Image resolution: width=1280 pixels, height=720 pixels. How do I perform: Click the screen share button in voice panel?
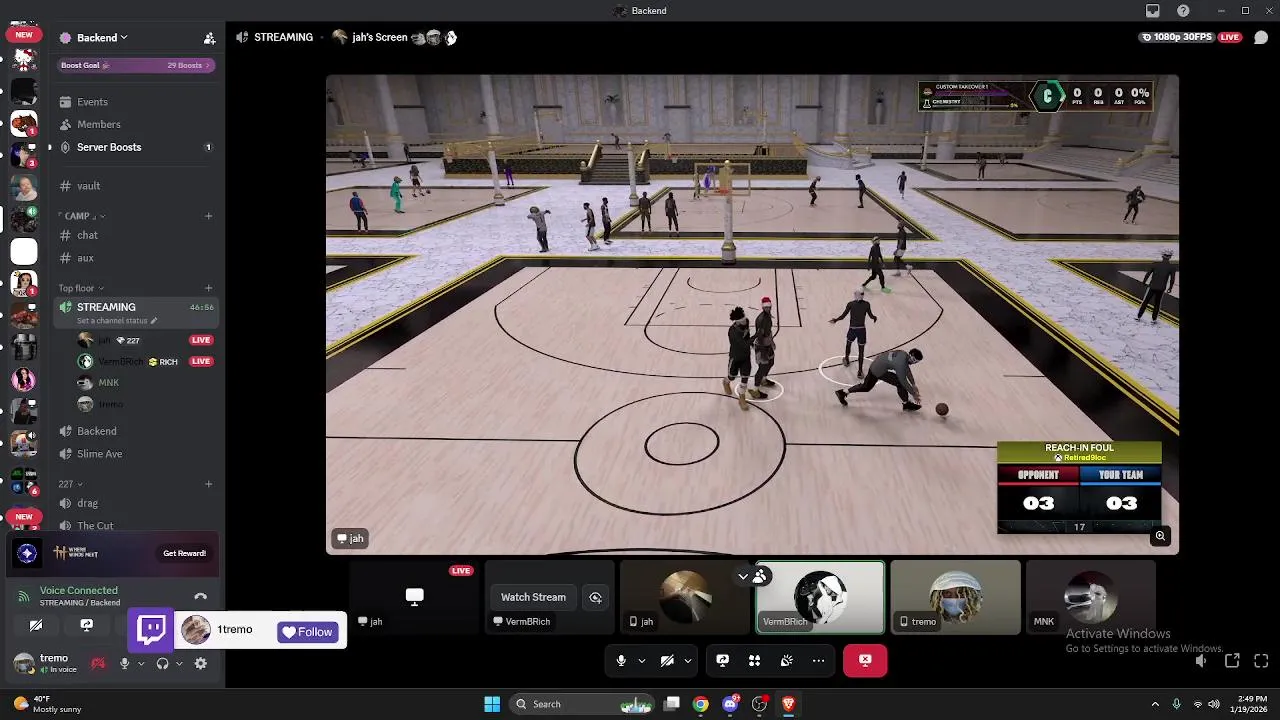point(86,626)
